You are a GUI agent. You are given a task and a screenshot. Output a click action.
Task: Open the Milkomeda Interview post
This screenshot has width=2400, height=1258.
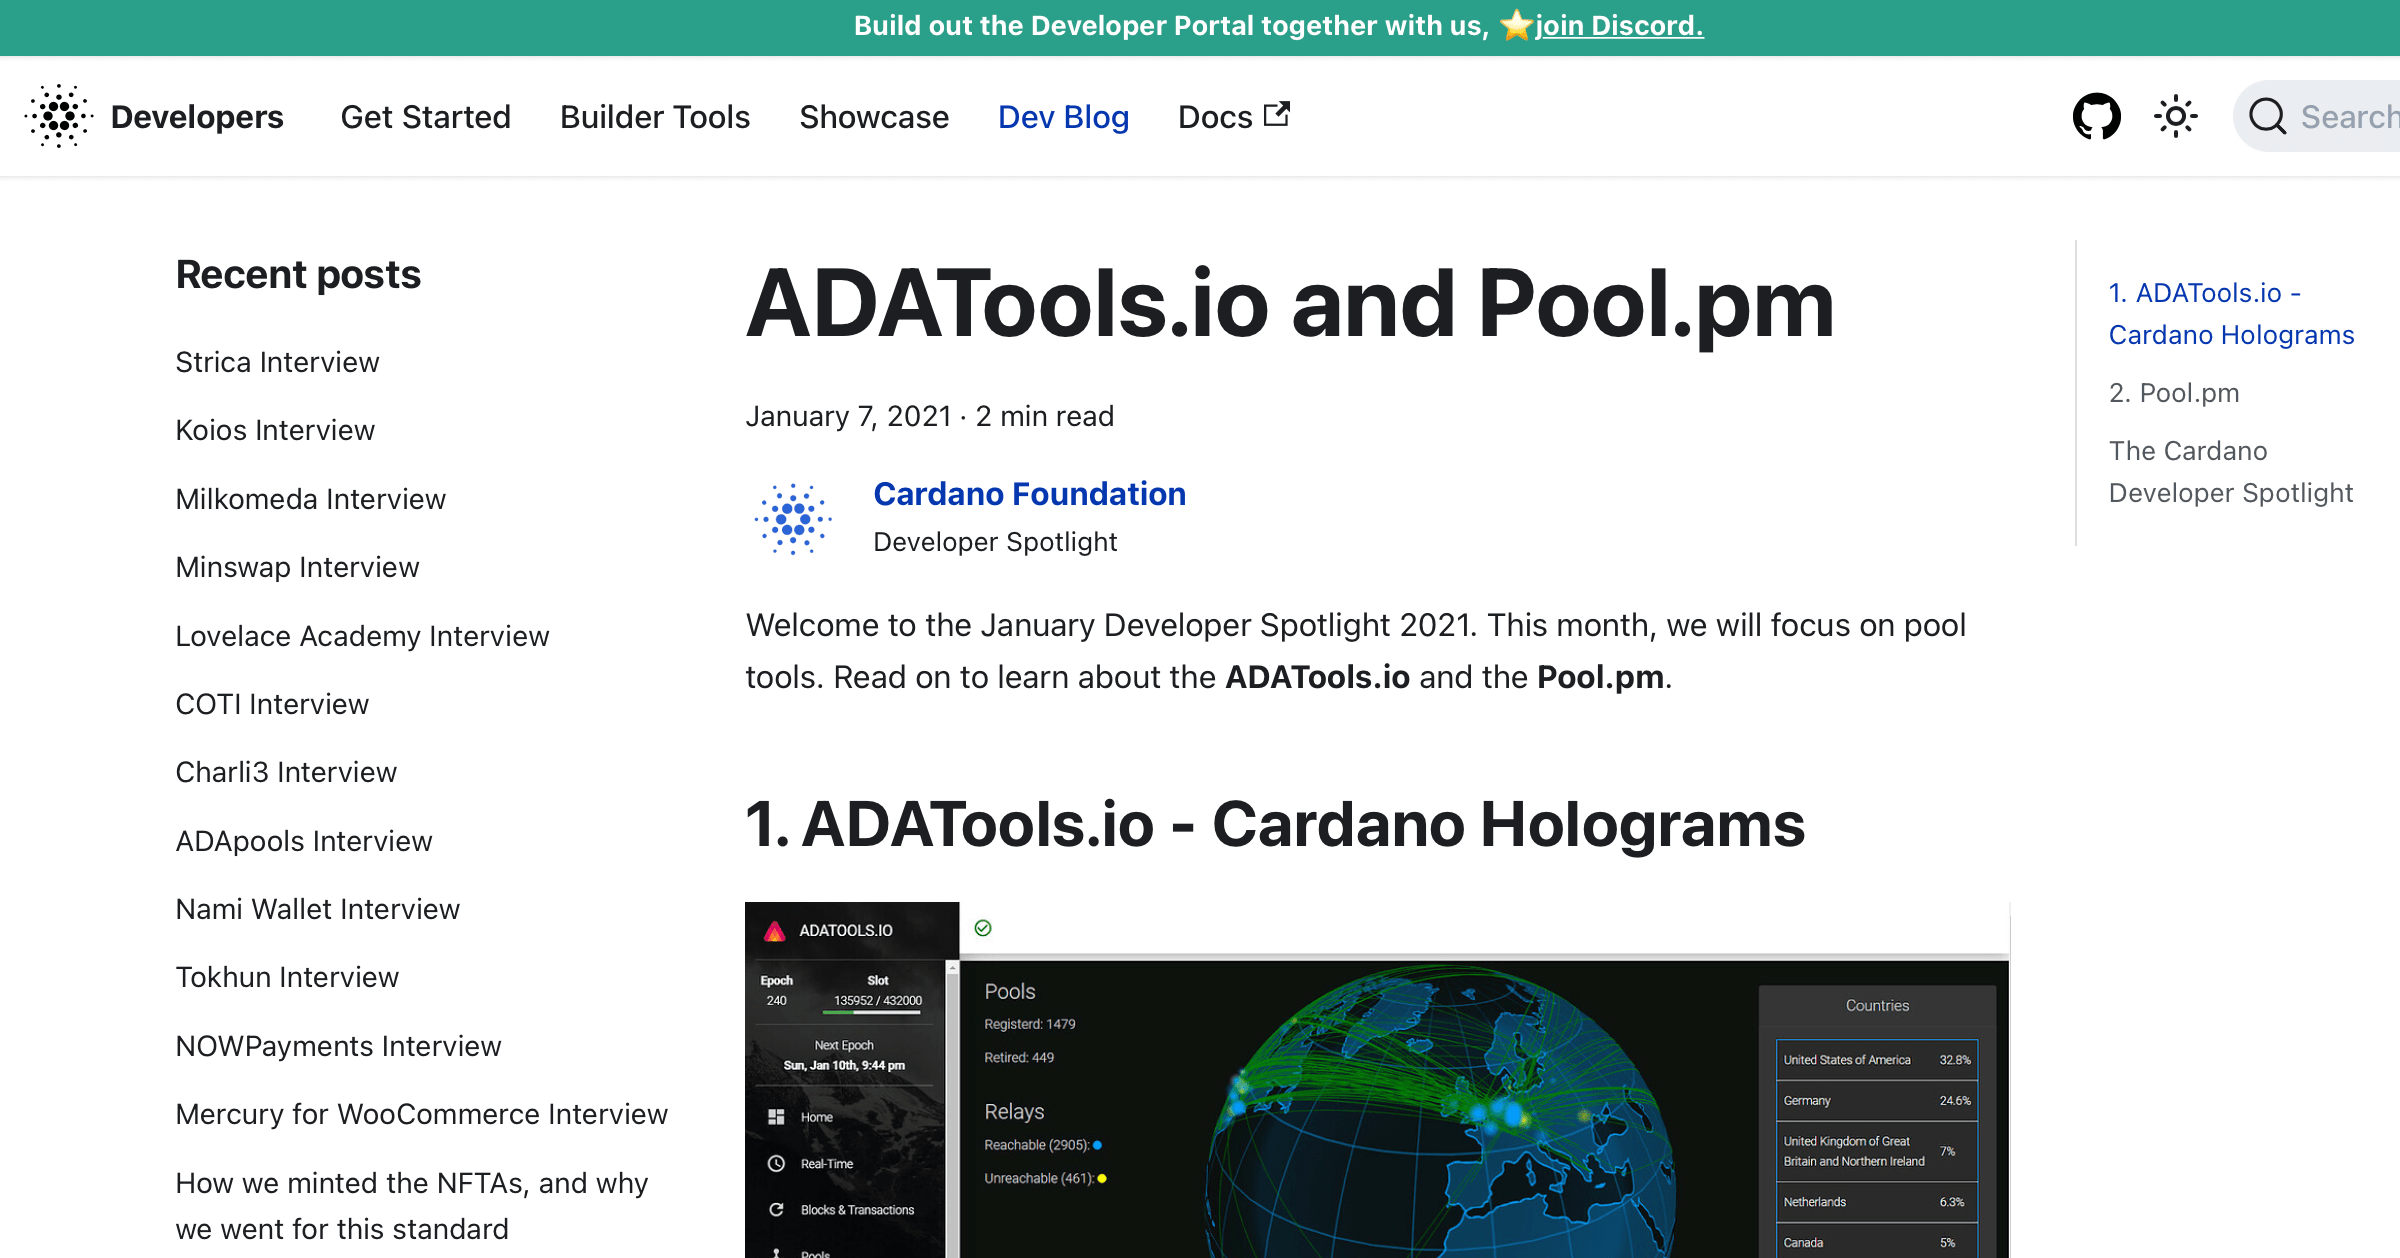[310, 499]
